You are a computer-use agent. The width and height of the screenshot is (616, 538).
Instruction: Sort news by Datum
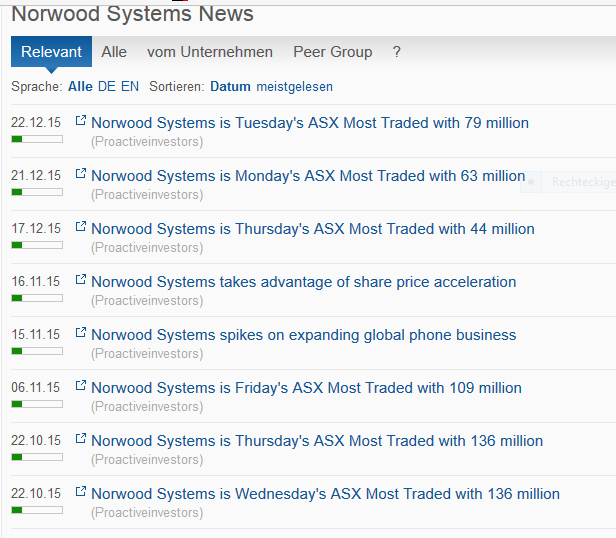[x=230, y=87]
